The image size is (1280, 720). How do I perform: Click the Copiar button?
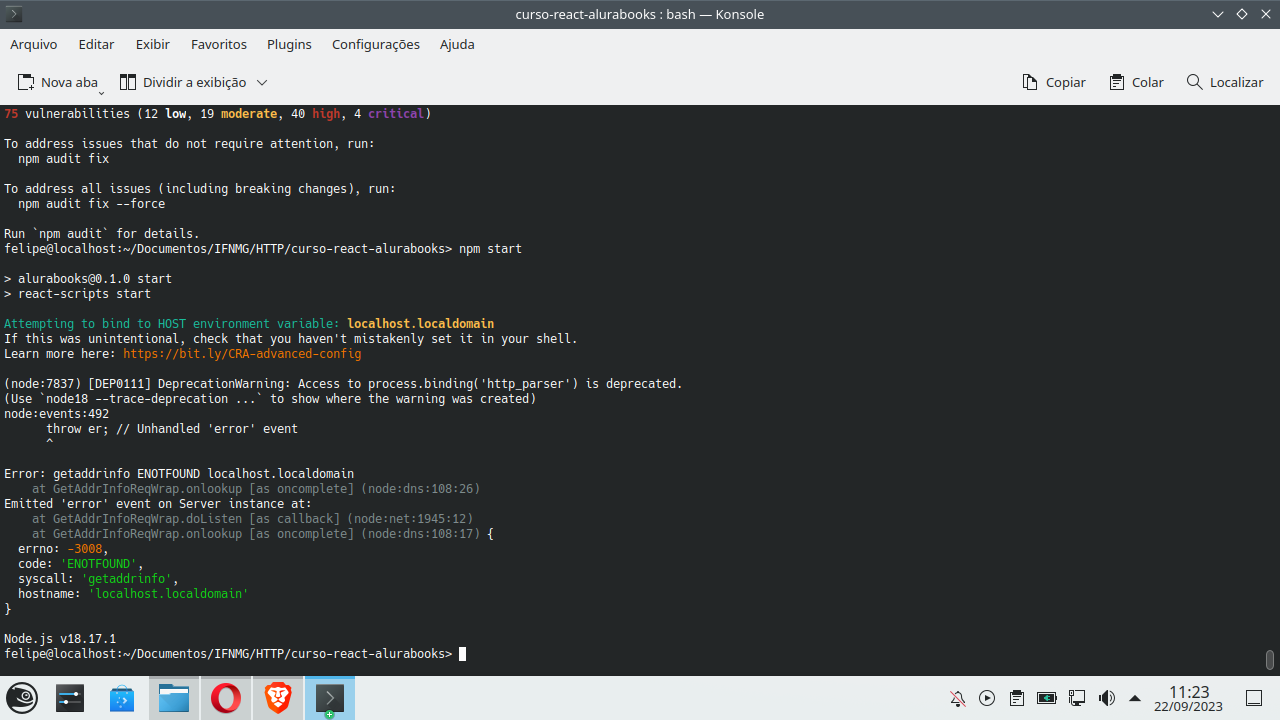click(1054, 82)
